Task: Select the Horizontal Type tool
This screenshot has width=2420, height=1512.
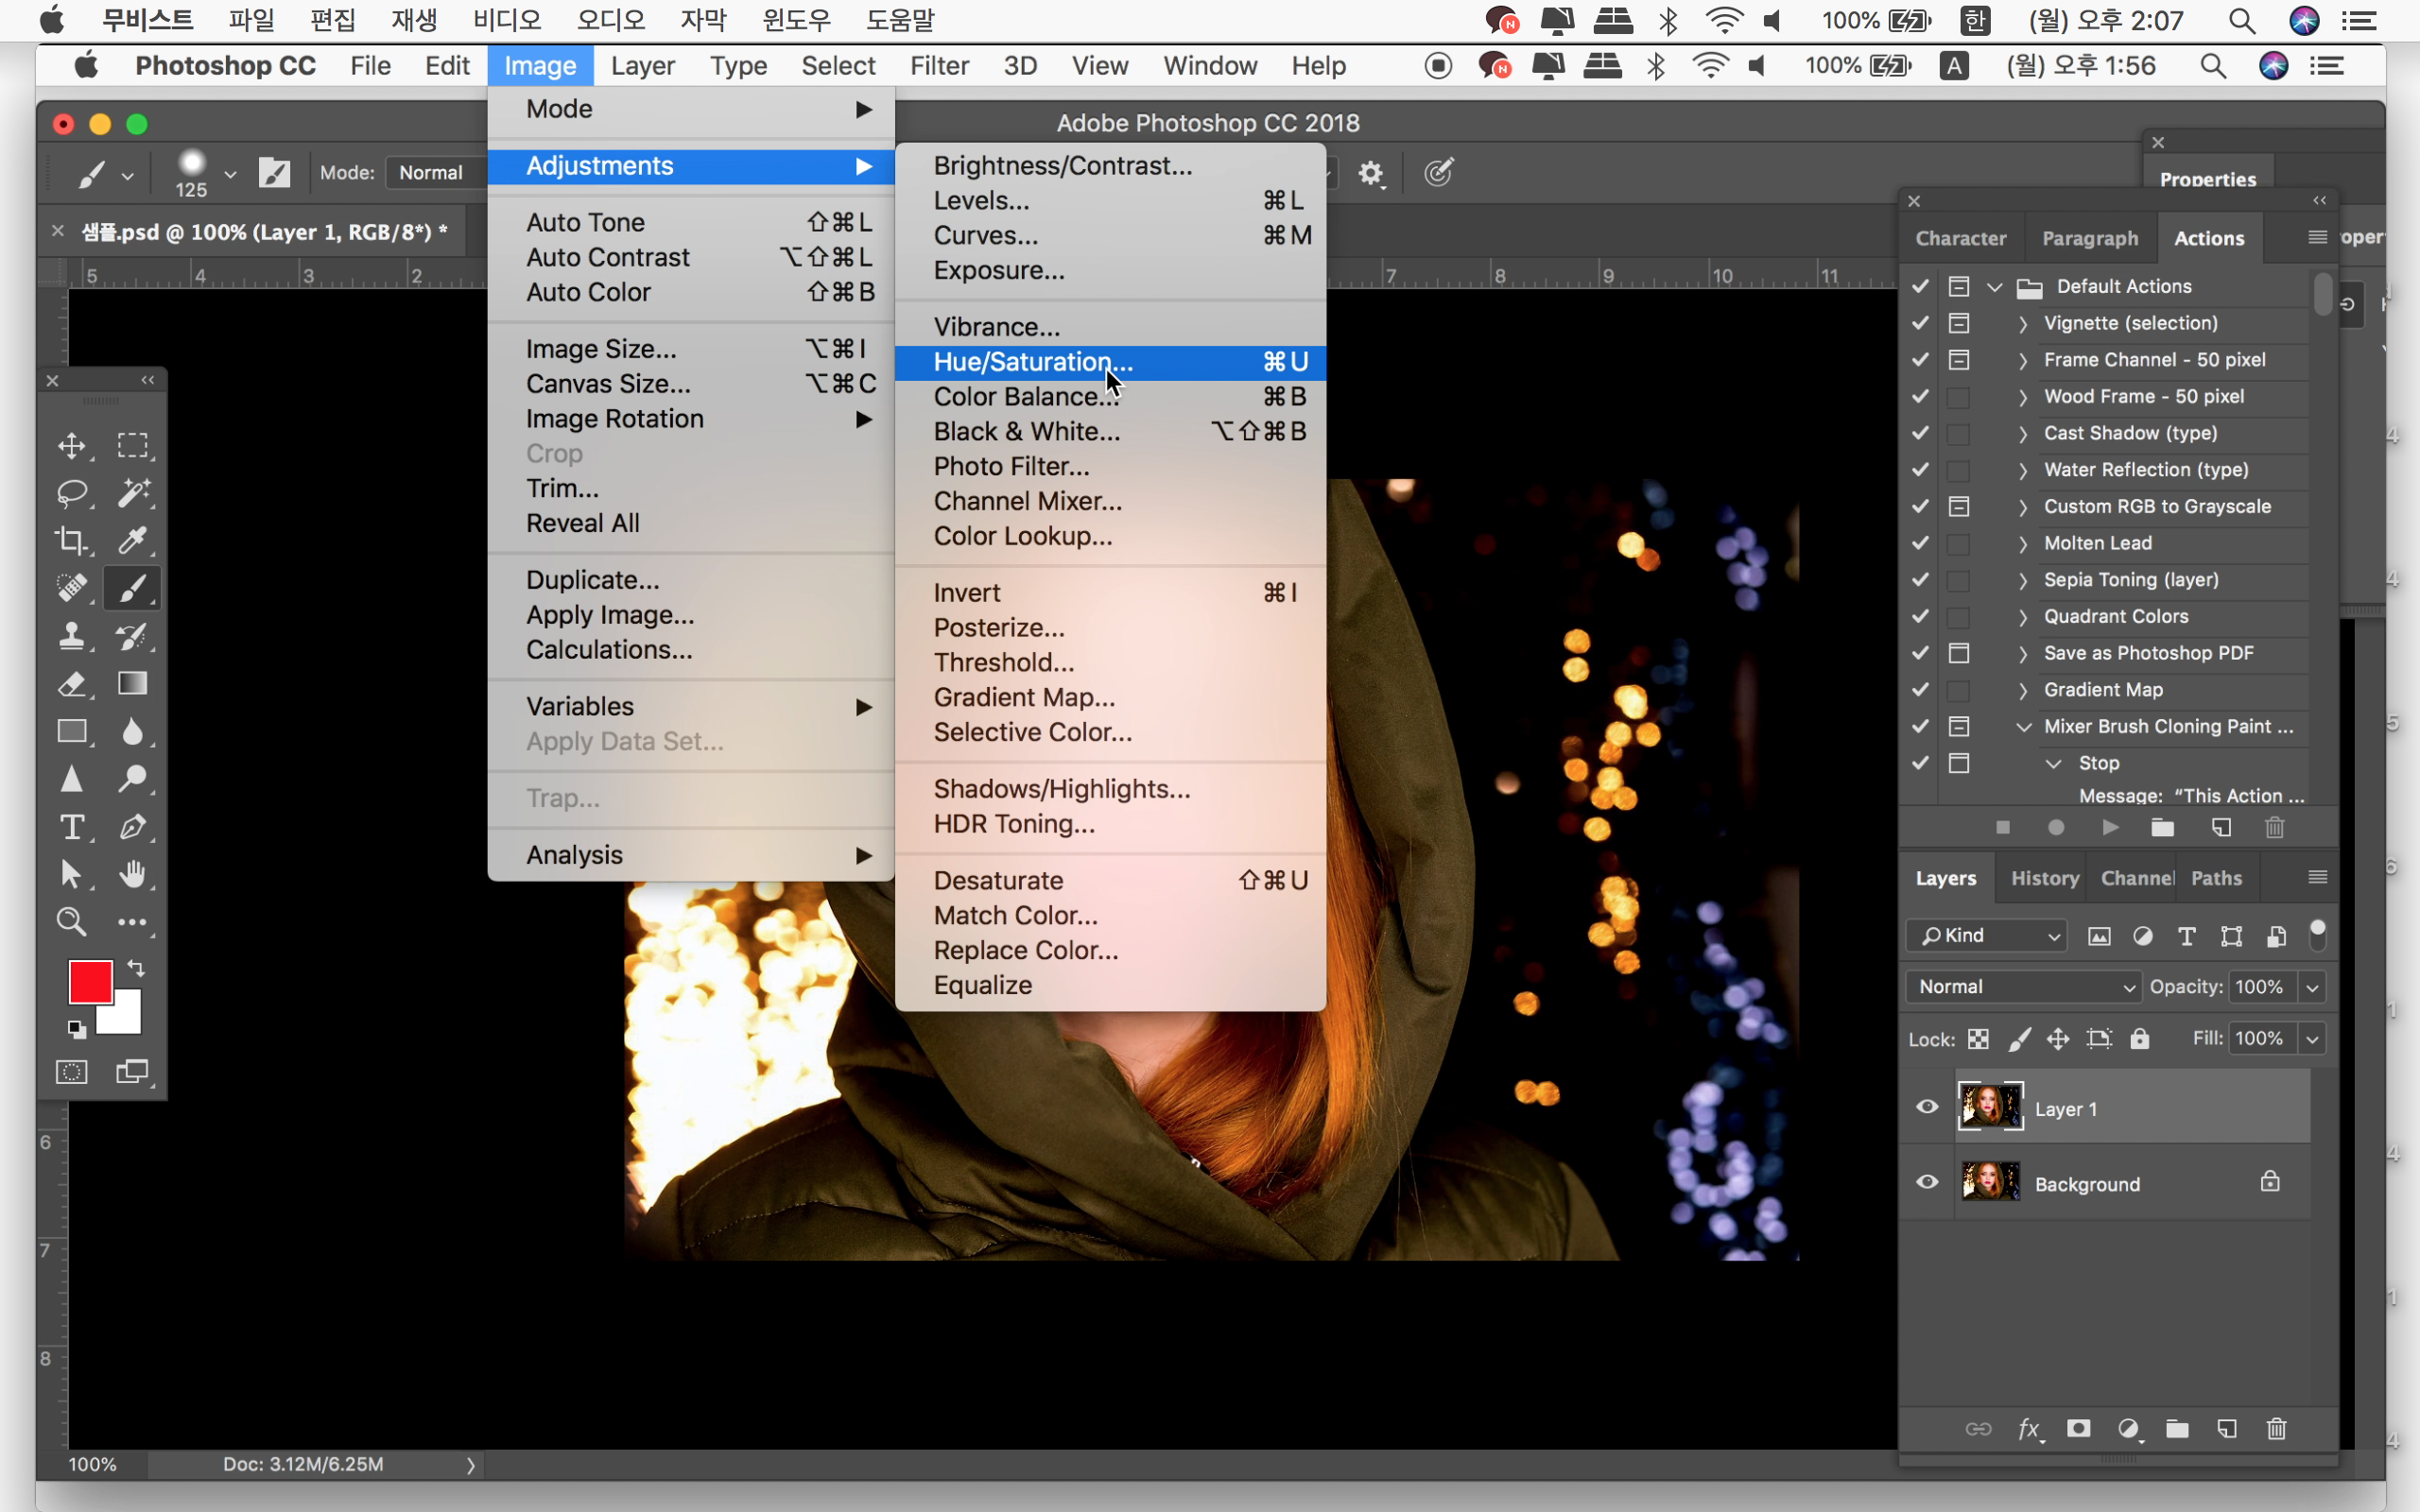Action: (72, 828)
